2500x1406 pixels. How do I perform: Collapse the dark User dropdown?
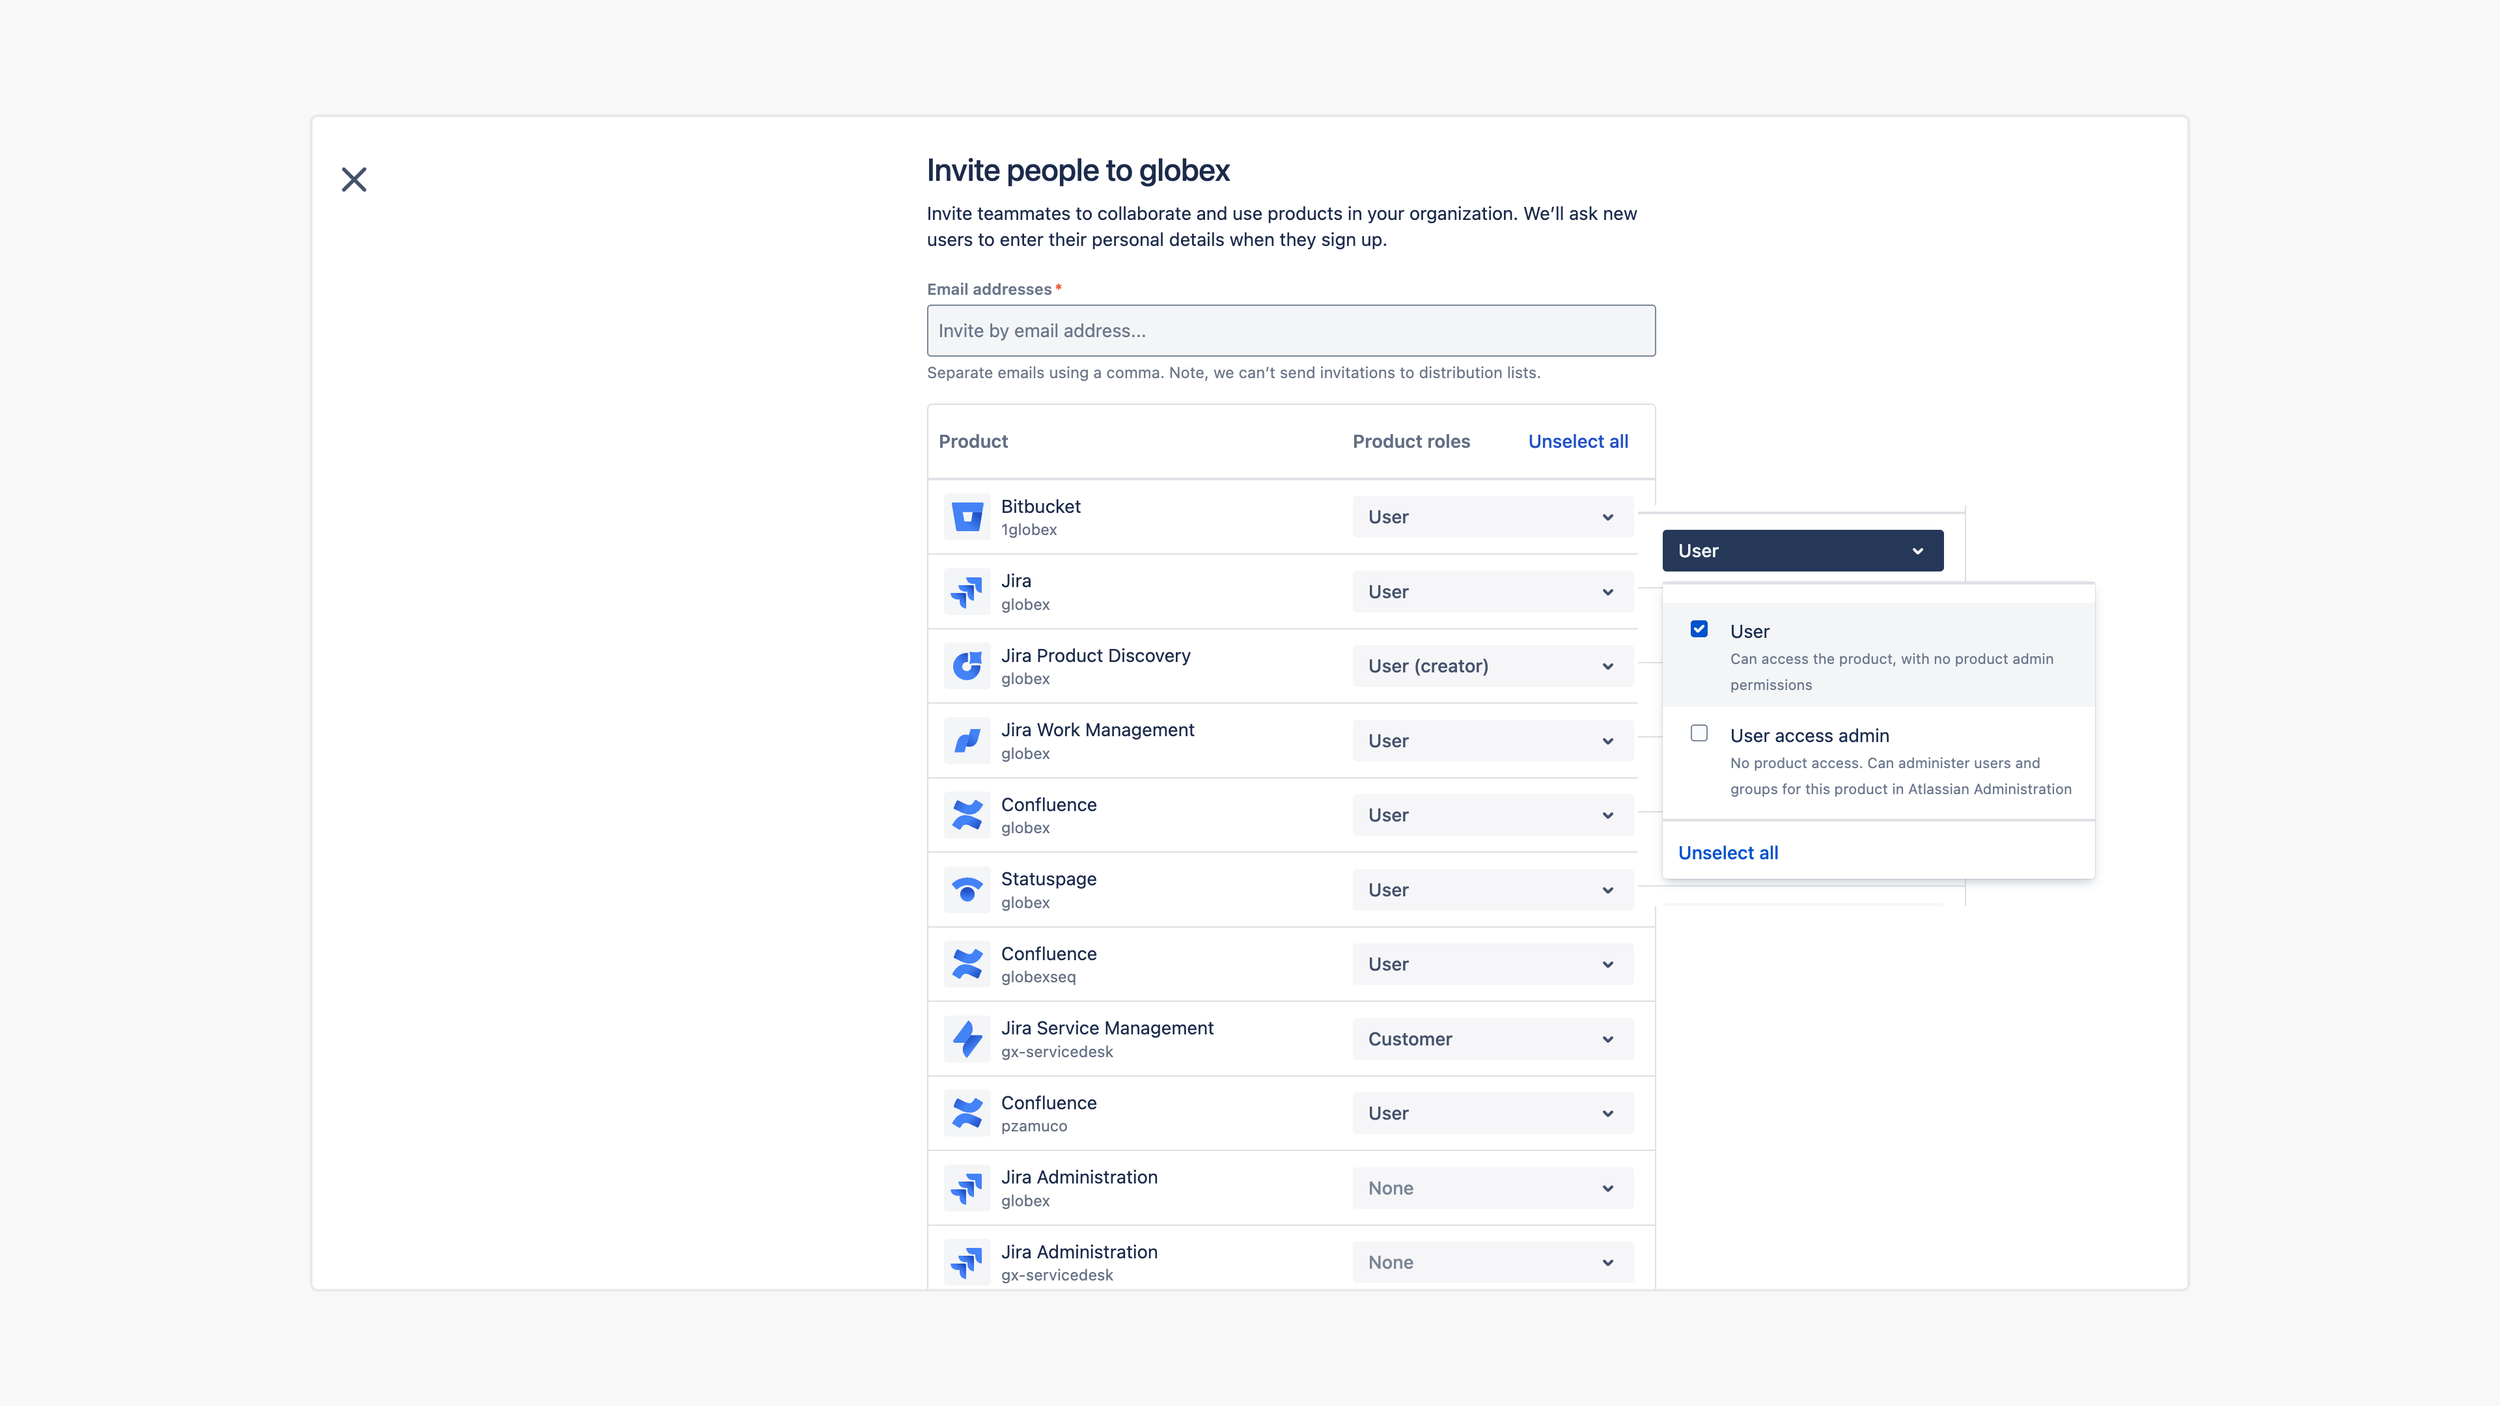point(1802,551)
